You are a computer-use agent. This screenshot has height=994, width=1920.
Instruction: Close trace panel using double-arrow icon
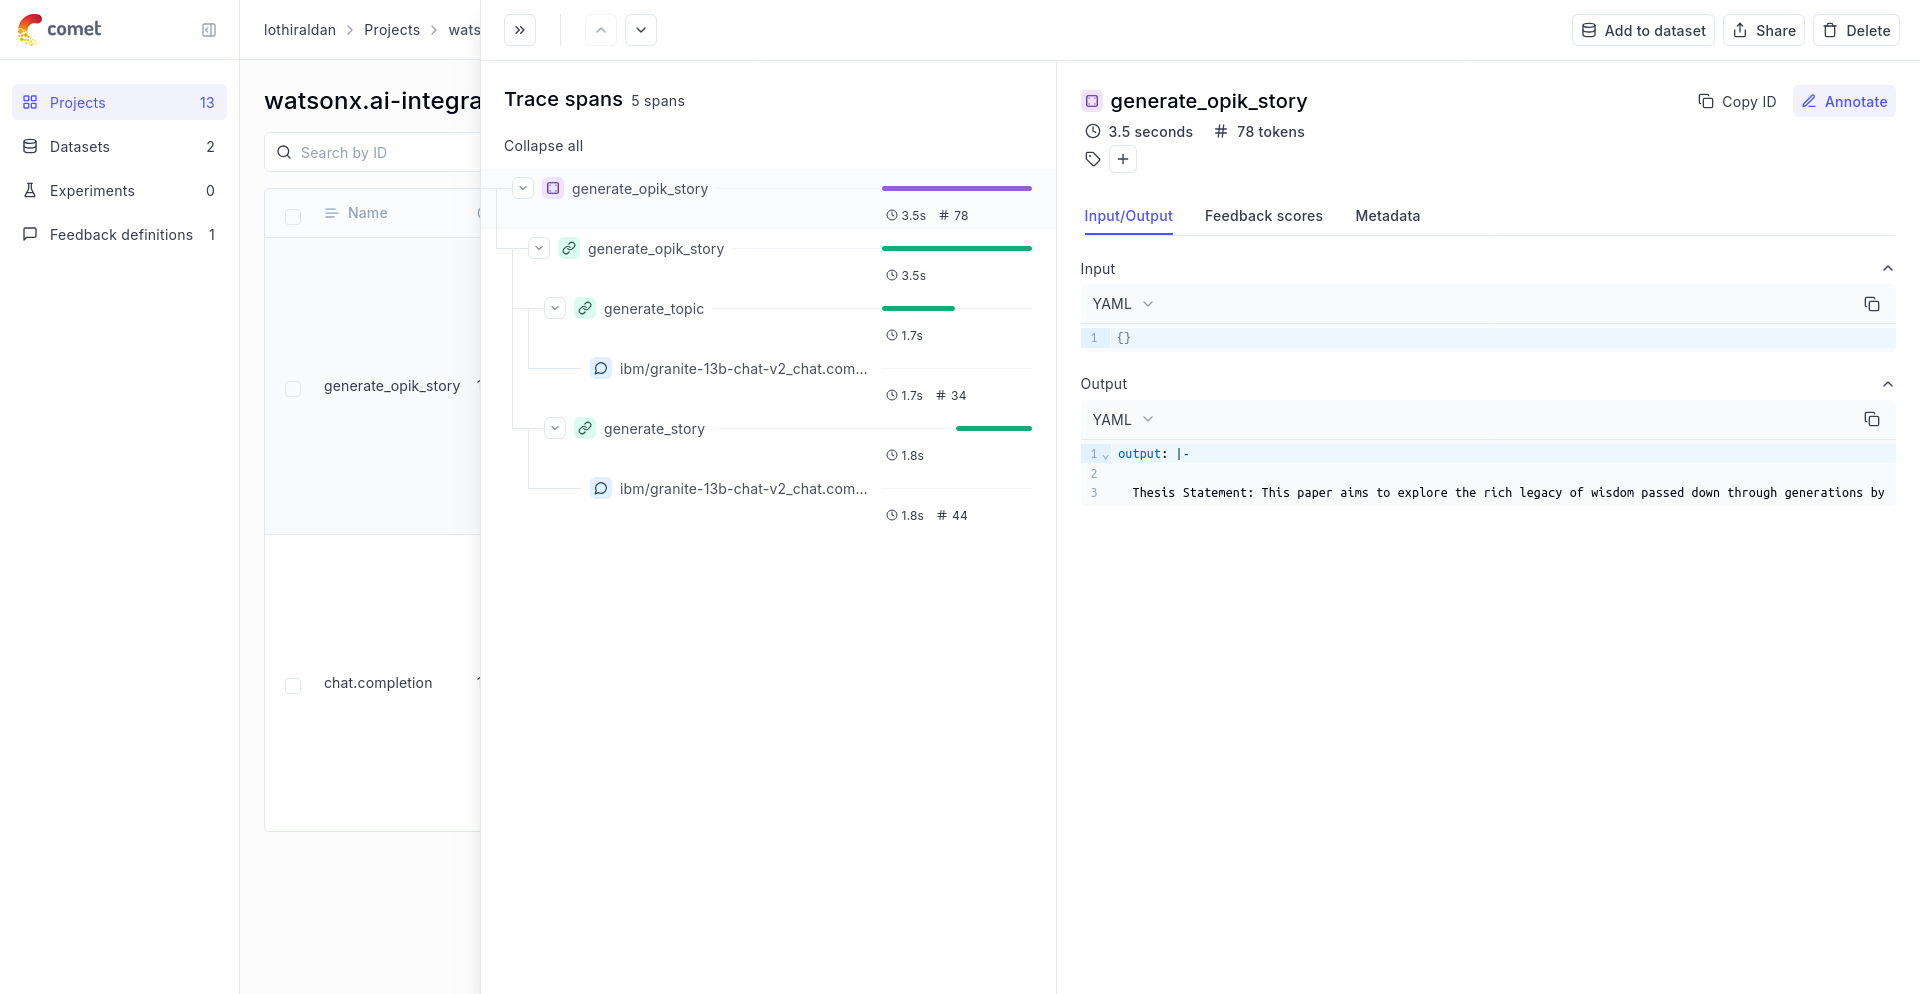pos(520,30)
